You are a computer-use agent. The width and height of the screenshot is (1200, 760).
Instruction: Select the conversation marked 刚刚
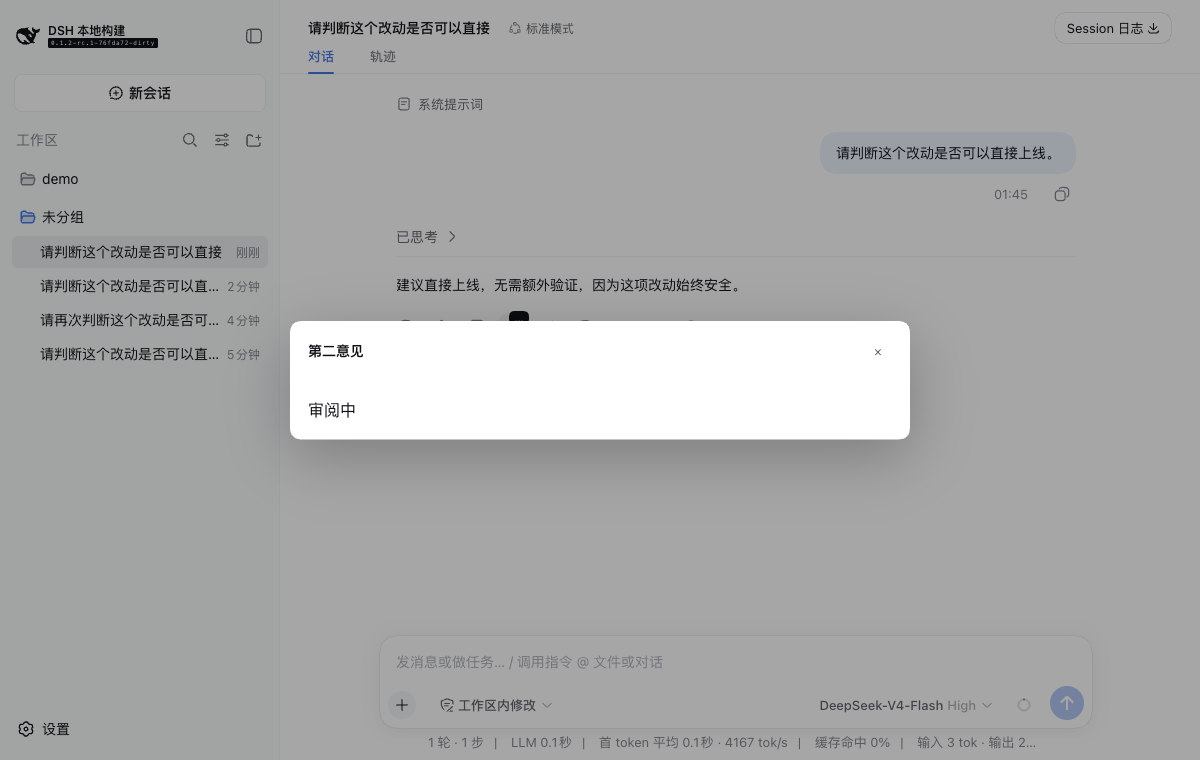140,252
